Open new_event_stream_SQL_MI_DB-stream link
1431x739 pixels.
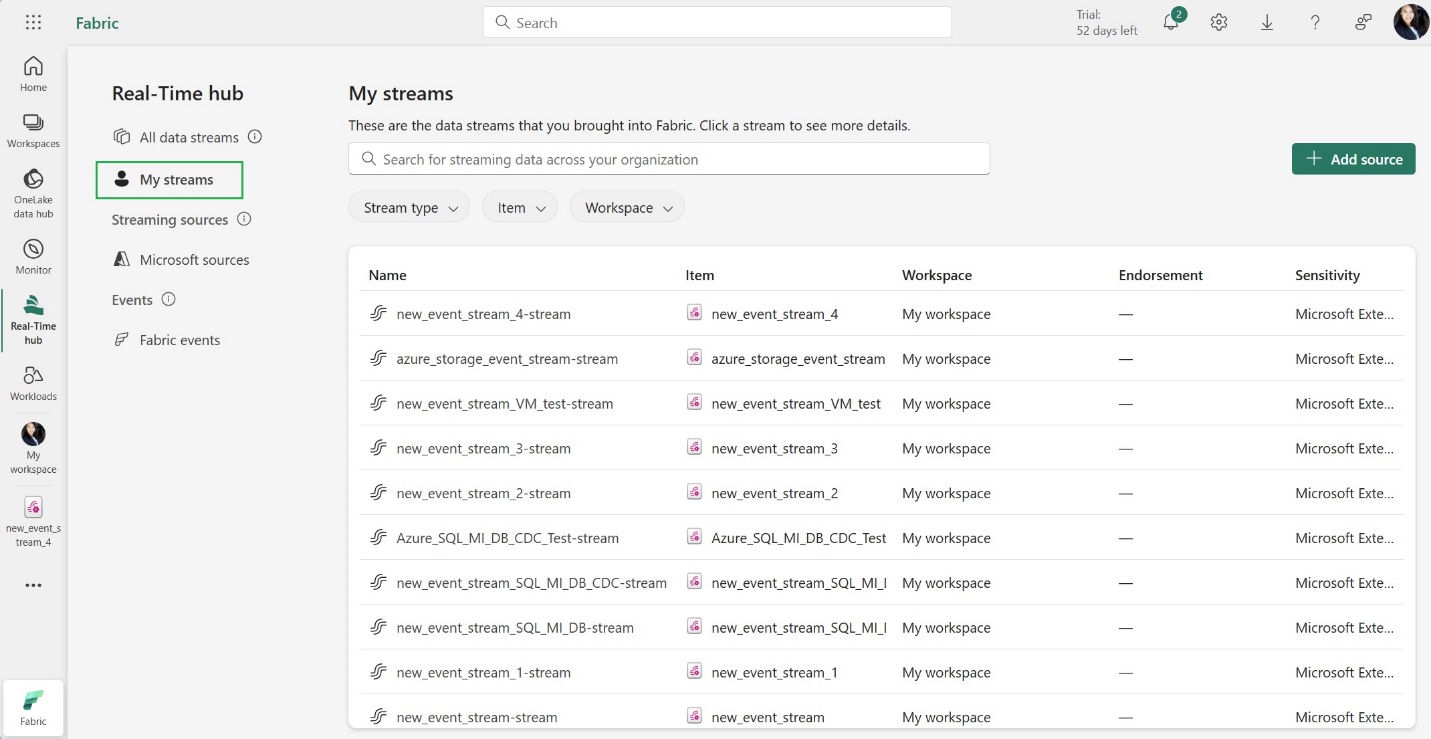click(x=515, y=628)
